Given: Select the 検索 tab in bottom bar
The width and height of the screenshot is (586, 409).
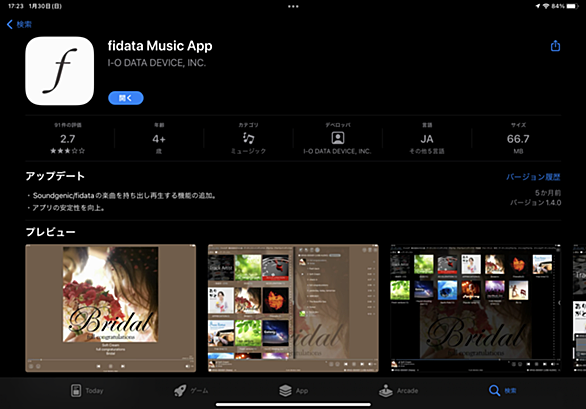Looking at the screenshot, I should [503, 391].
